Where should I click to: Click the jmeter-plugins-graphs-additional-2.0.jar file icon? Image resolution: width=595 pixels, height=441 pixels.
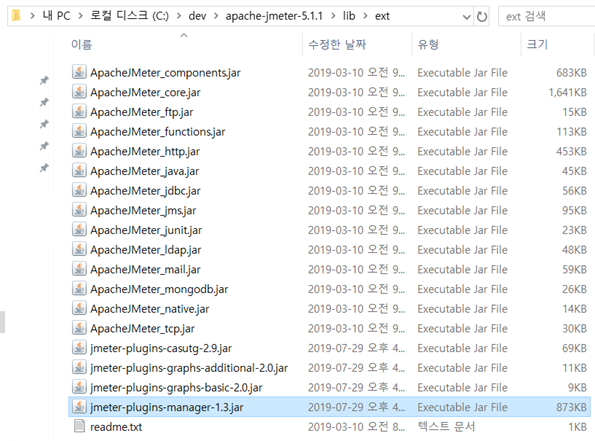[79, 367]
